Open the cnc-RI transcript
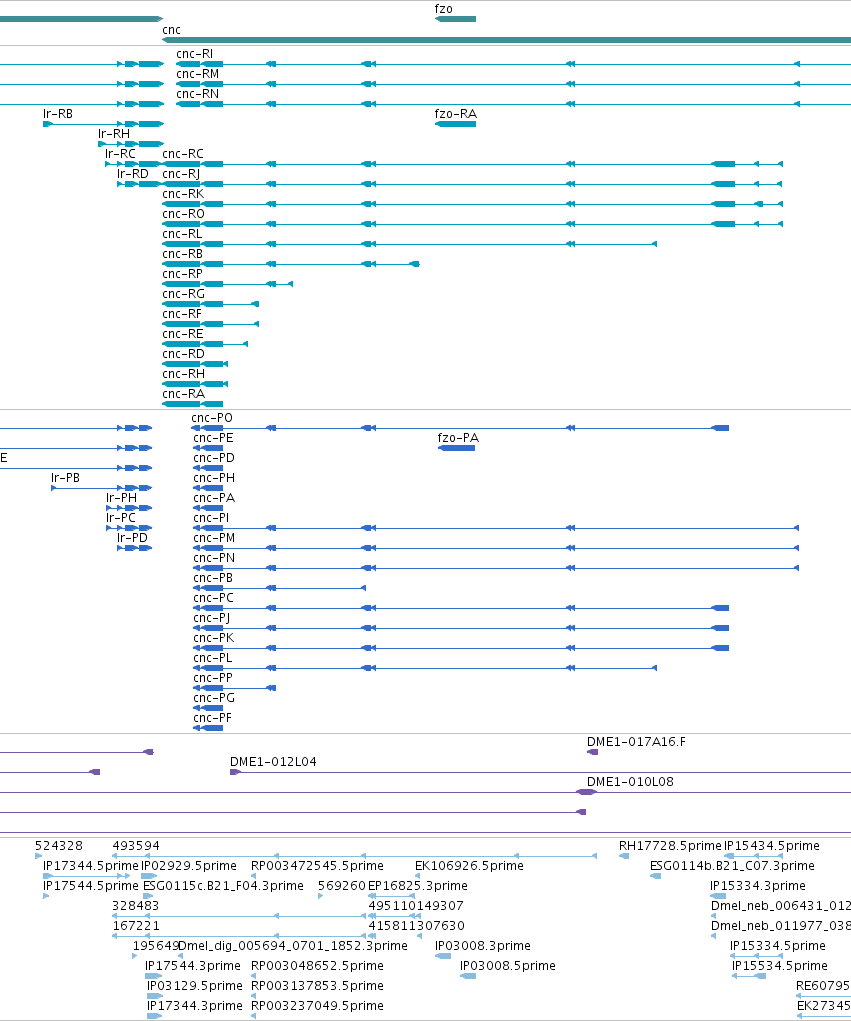This screenshot has height=1021, width=851. 194,54
